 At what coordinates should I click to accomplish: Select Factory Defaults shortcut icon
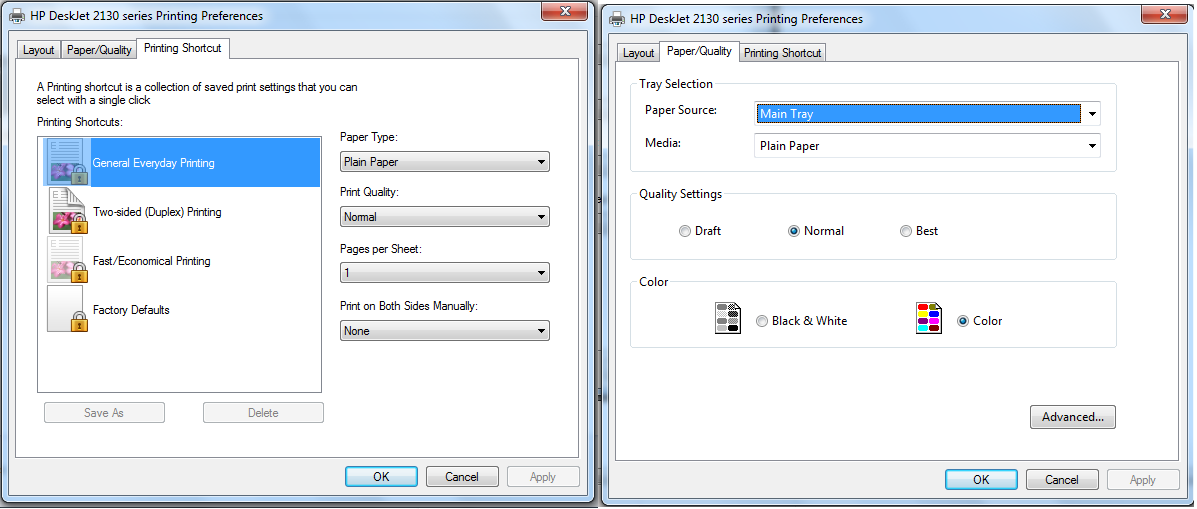[67, 309]
